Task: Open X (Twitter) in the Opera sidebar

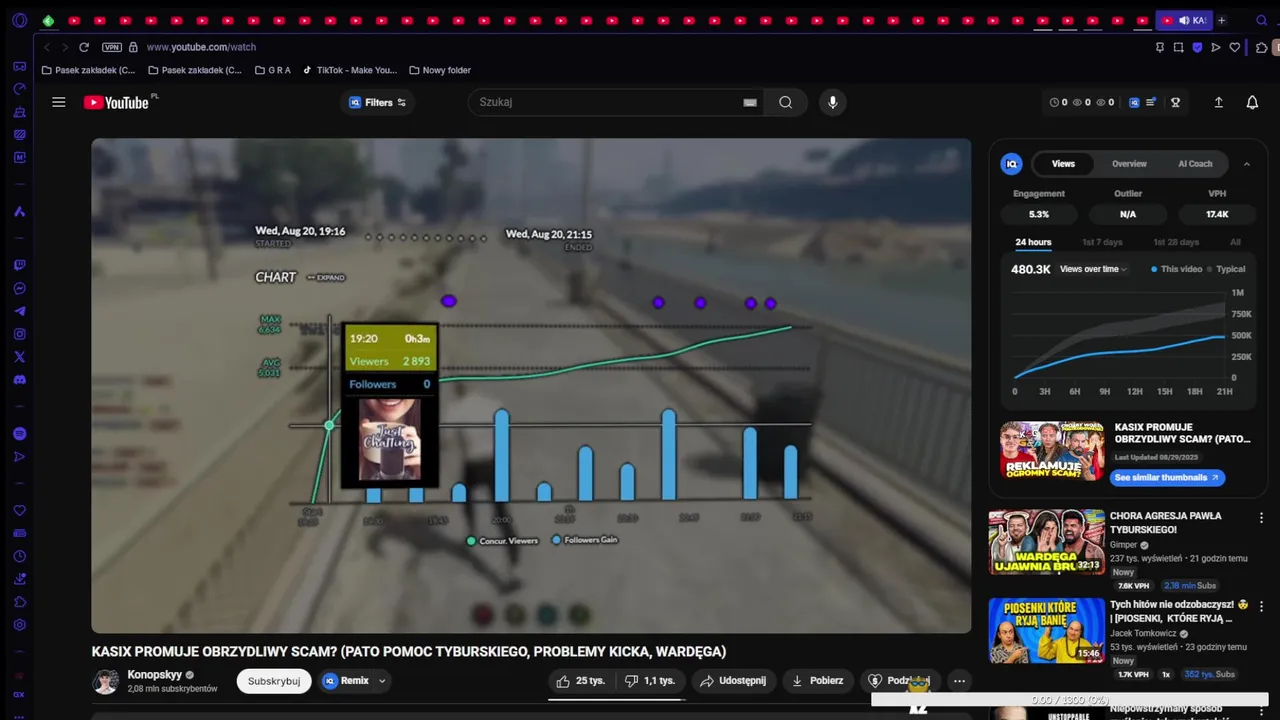Action: [20, 357]
